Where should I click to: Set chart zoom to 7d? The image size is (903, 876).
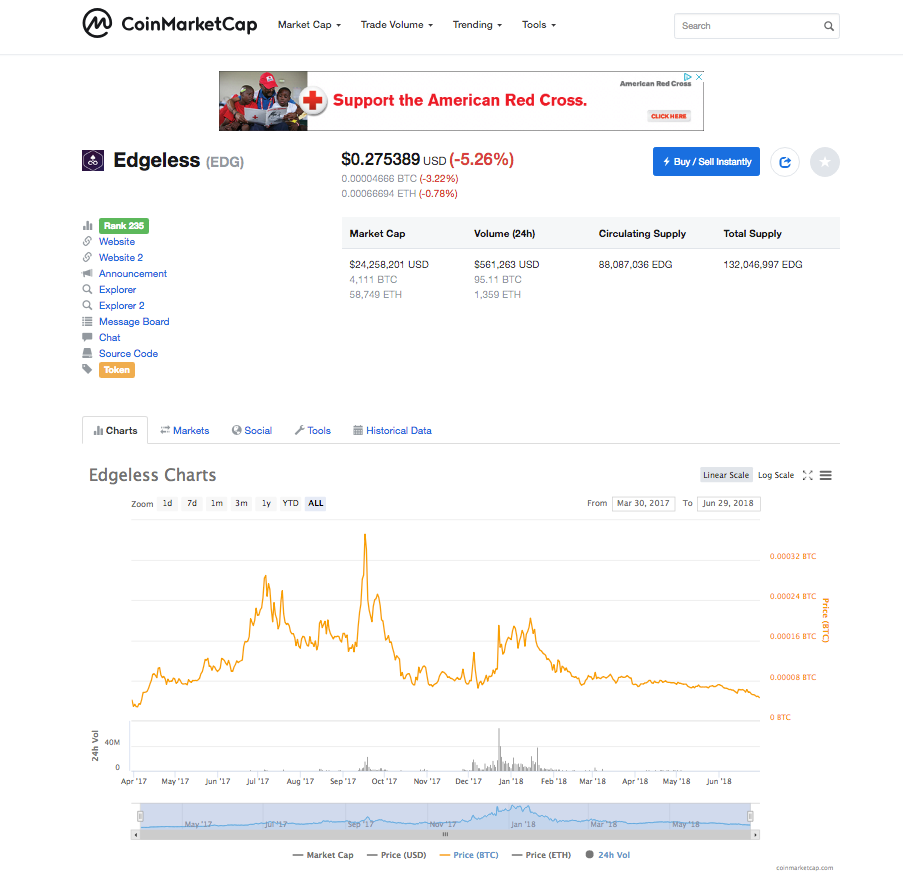(x=192, y=503)
